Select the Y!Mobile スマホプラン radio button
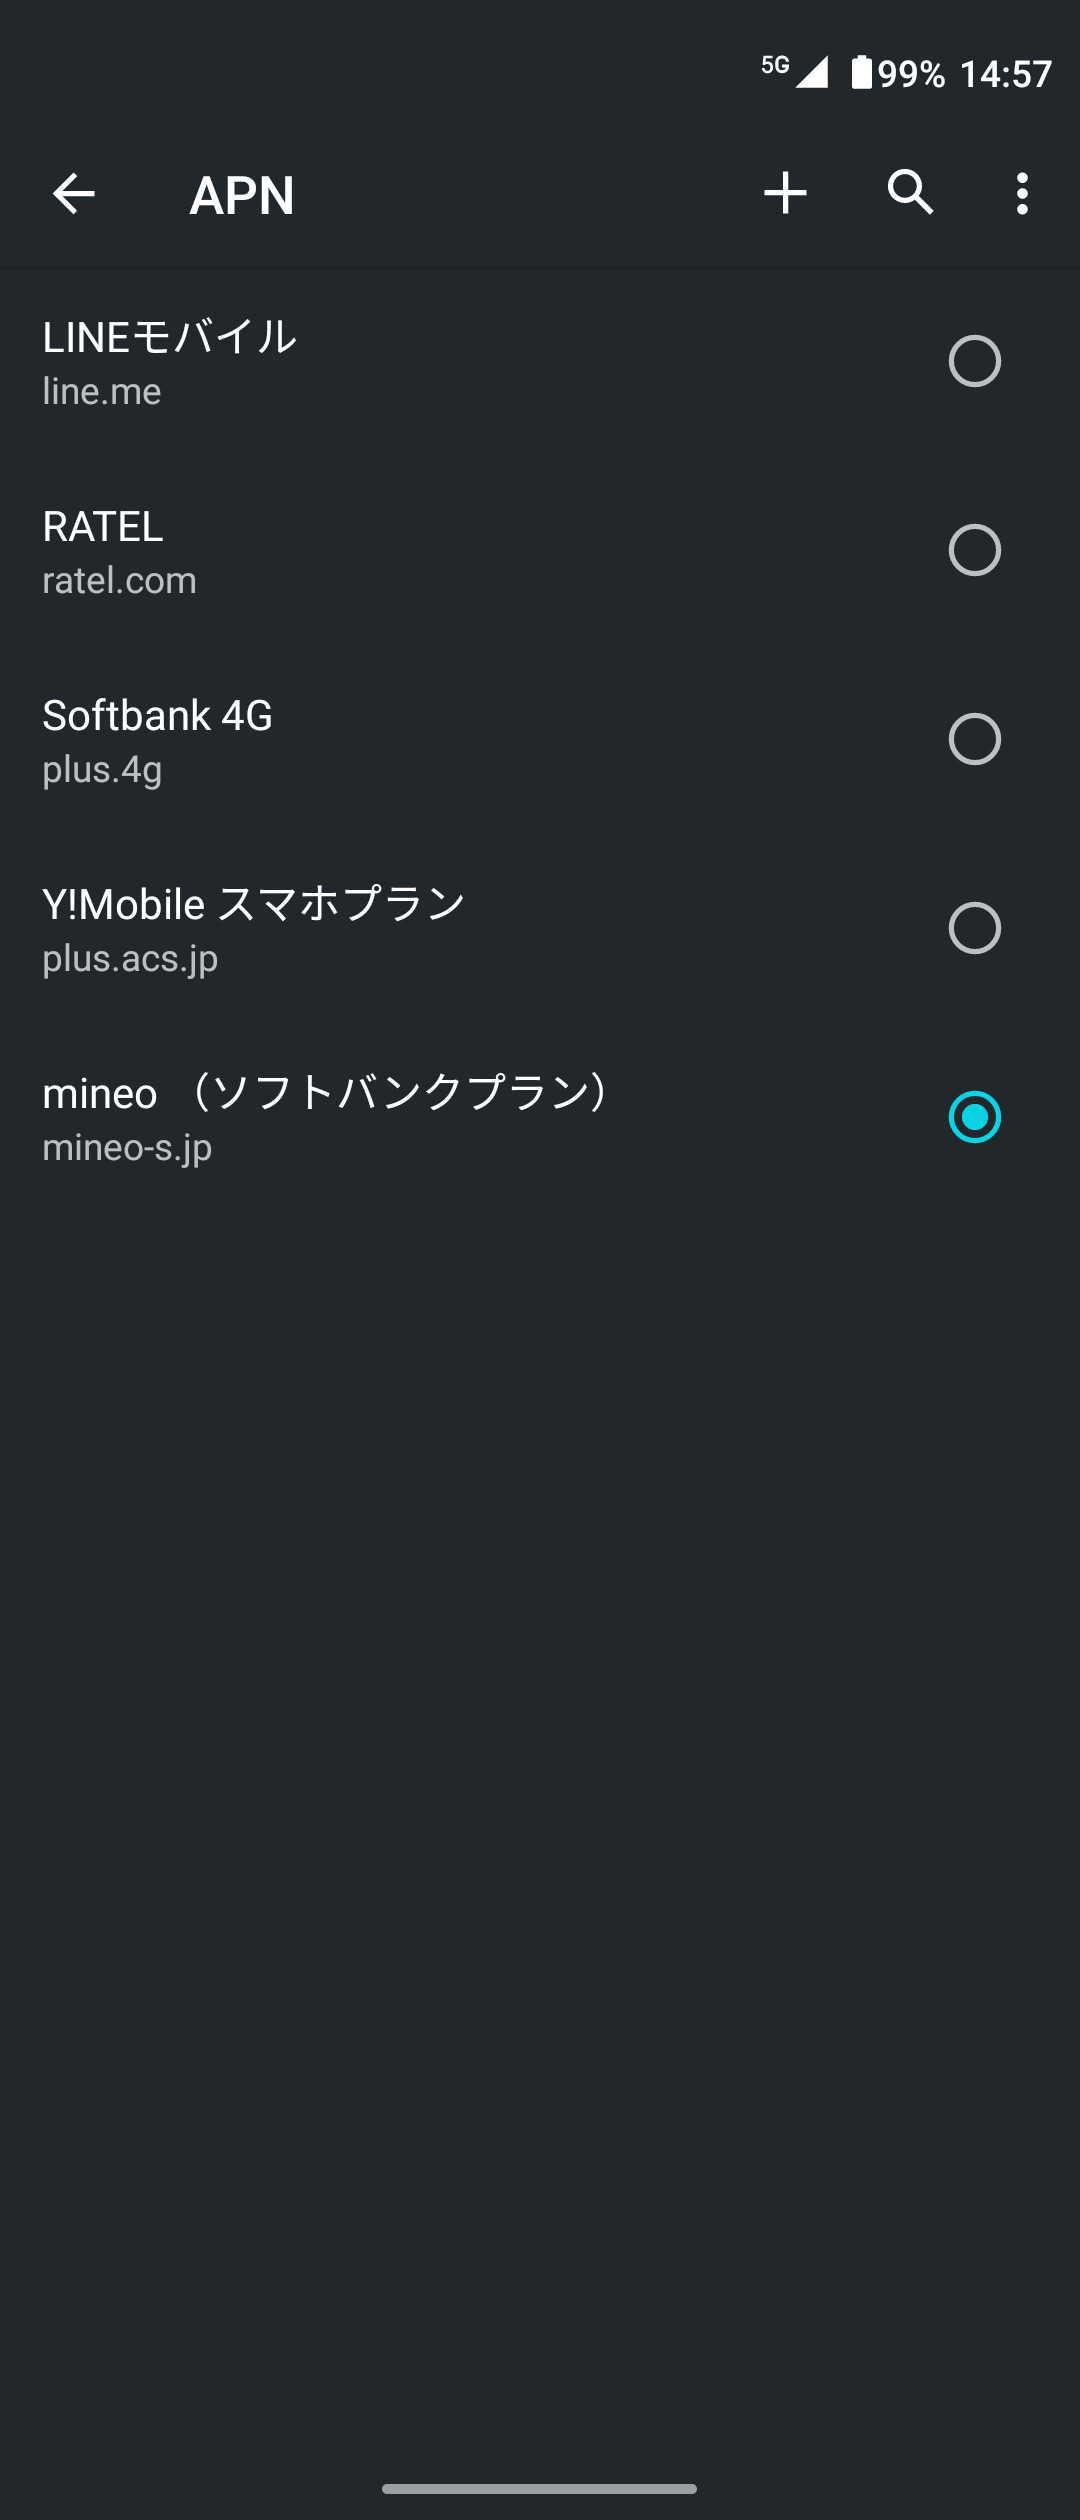The width and height of the screenshot is (1080, 2520). (974, 928)
